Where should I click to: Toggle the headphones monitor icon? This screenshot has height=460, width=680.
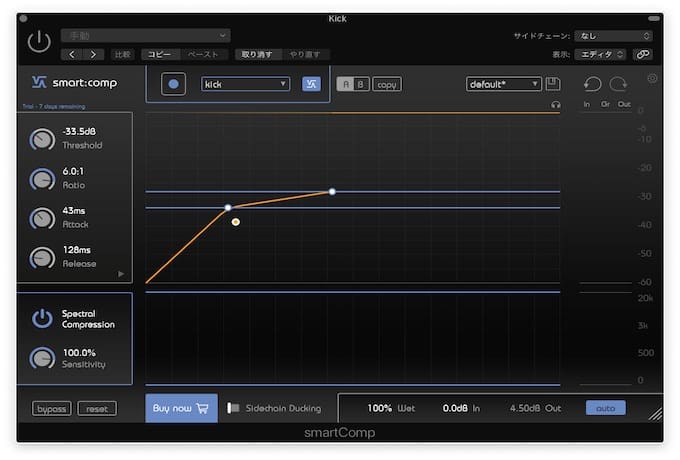click(556, 104)
